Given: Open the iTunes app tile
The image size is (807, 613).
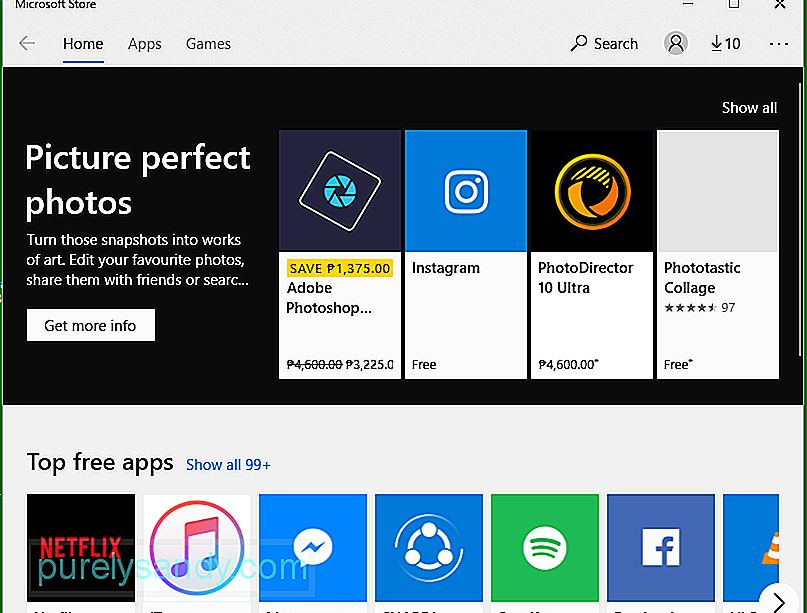Looking at the screenshot, I should 197,548.
